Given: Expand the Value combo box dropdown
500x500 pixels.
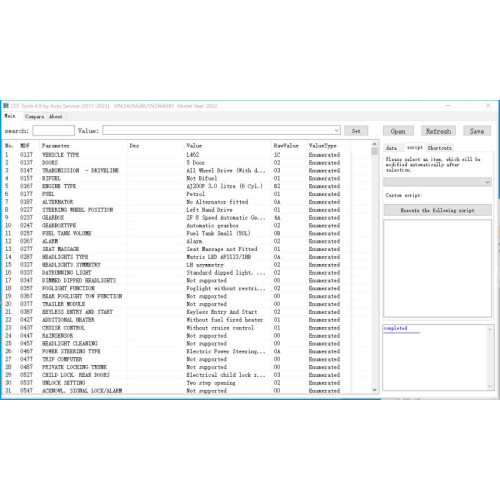Looking at the screenshot, I should pyautogui.click(x=337, y=130).
